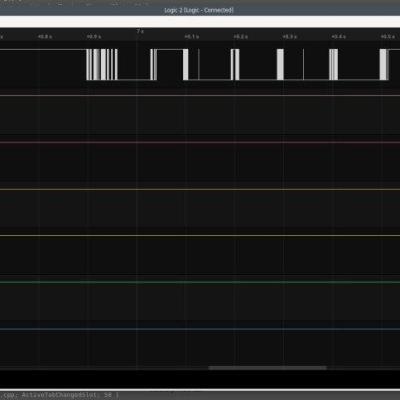The height and width of the screenshot is (400, 400).
Task: Select the +0.2 s tick on the ruler
Action: 241,37
